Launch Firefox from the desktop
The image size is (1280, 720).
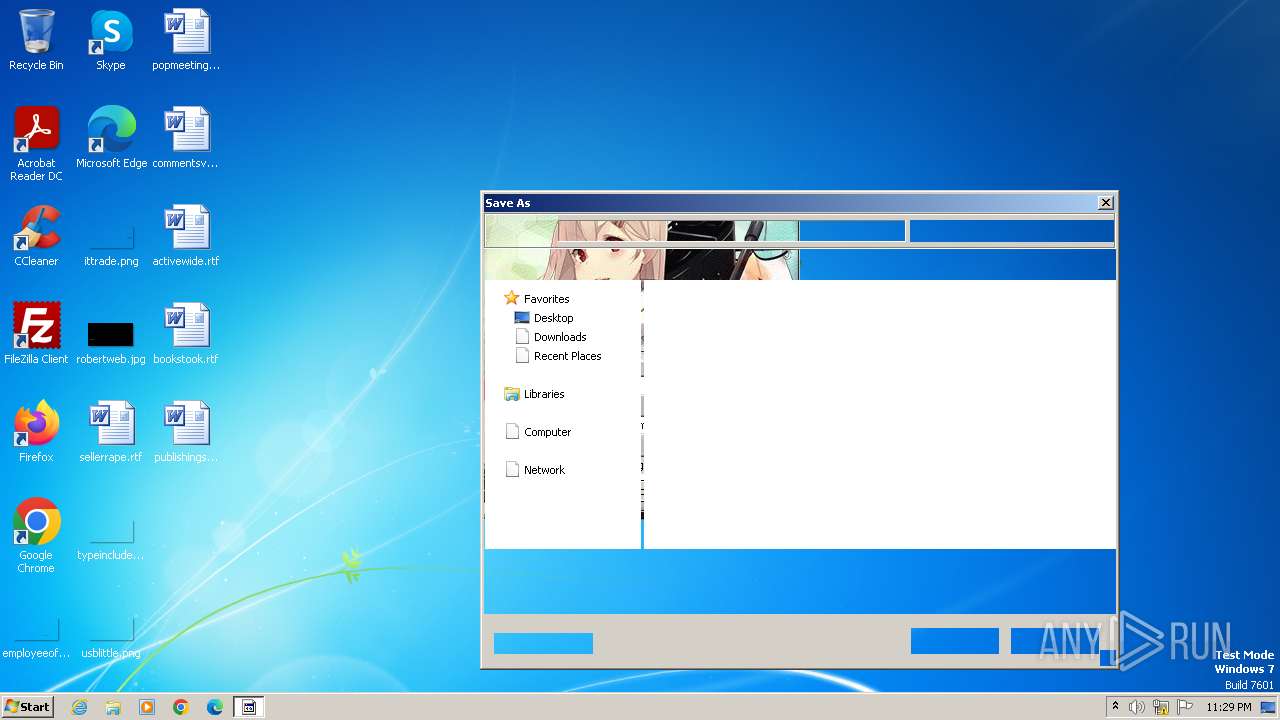pos(36,432)
